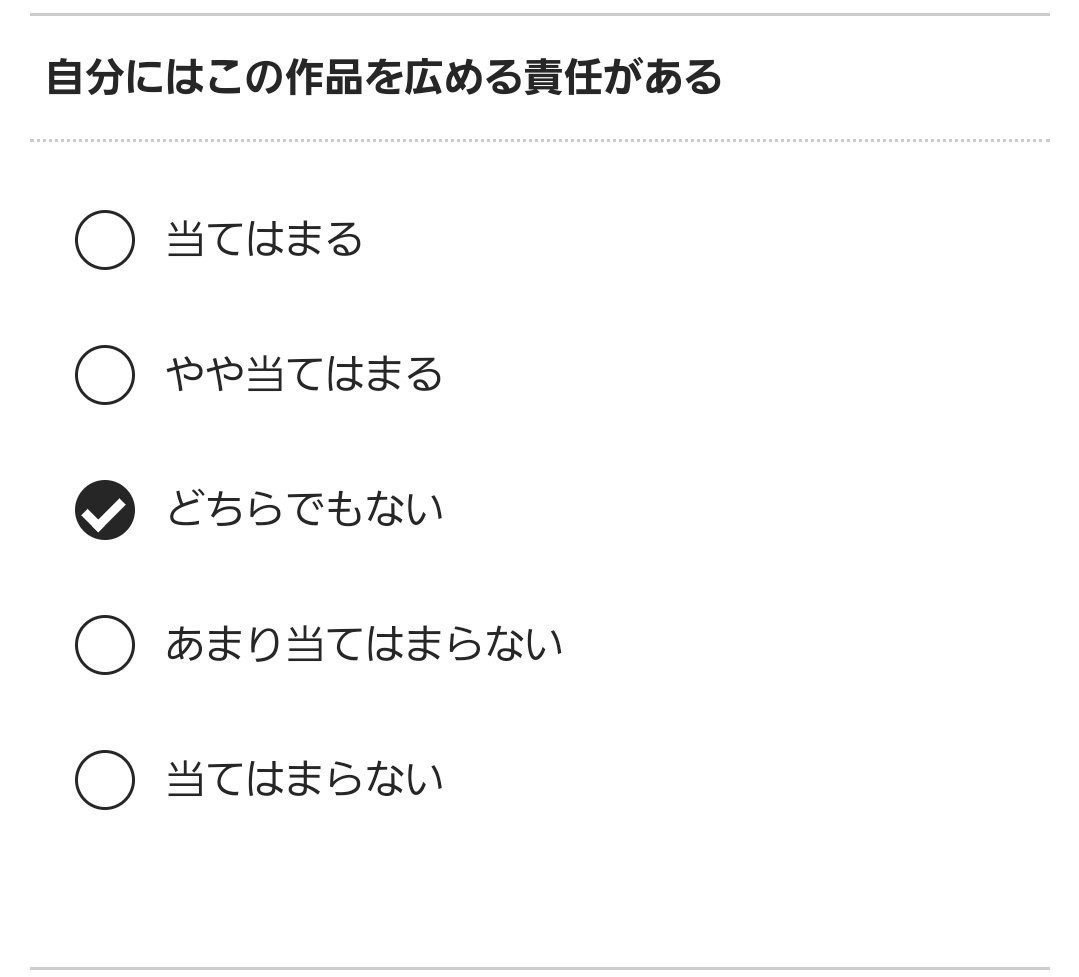The width and height of the screenshot is (1079, 977).
Task: Tap the あまり当てはまらない label text
Action: 364,645
